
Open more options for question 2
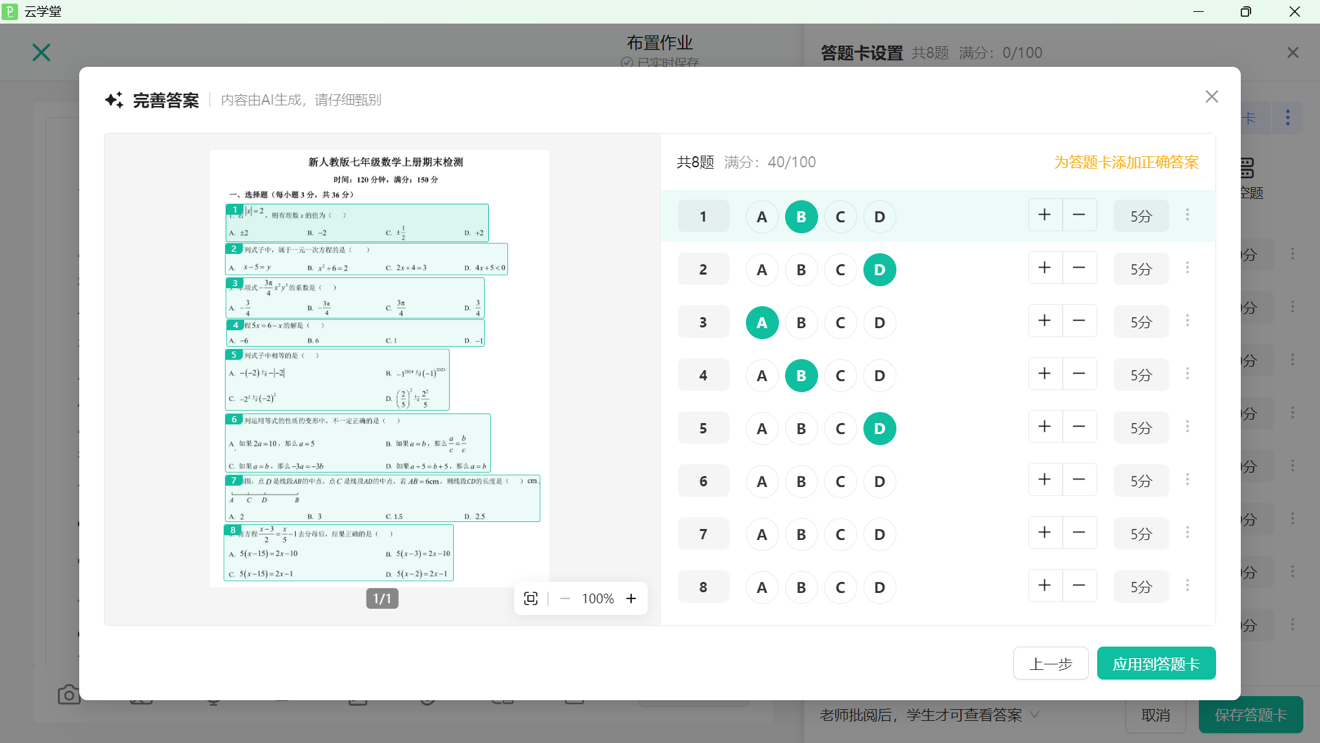click(x=1188, y=268)
